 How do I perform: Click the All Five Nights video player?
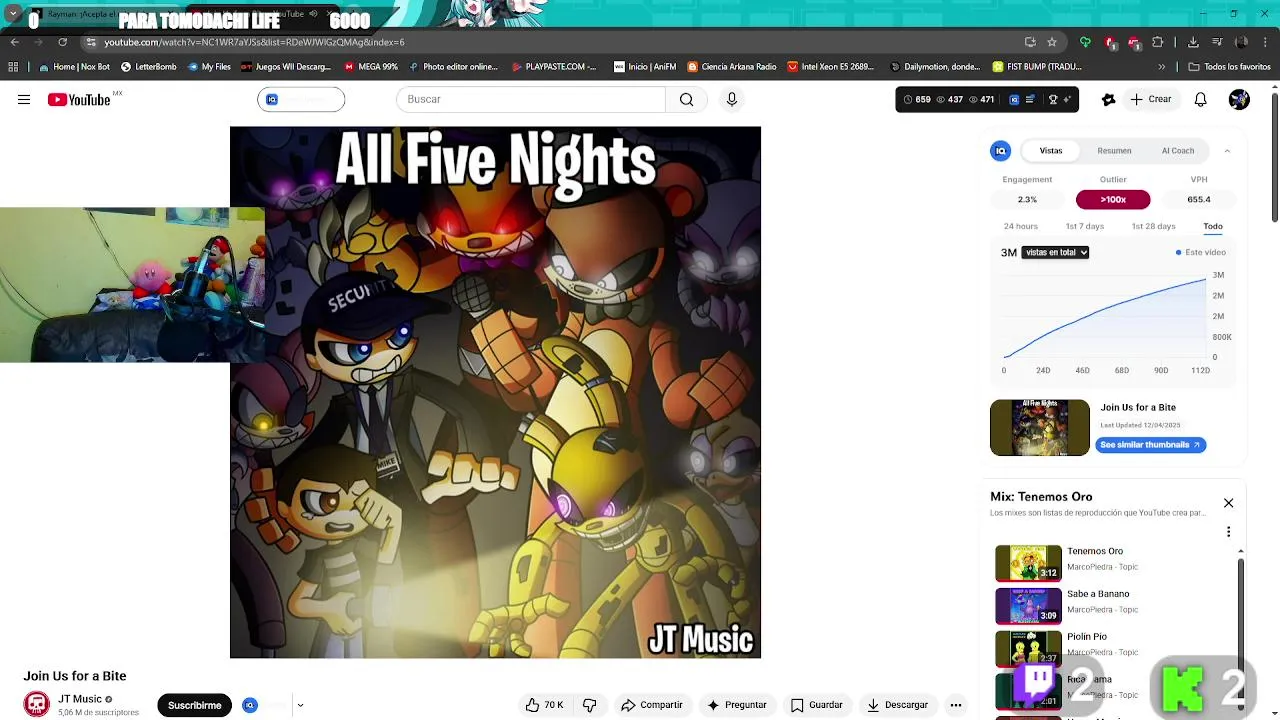click(x=495, y=392)
